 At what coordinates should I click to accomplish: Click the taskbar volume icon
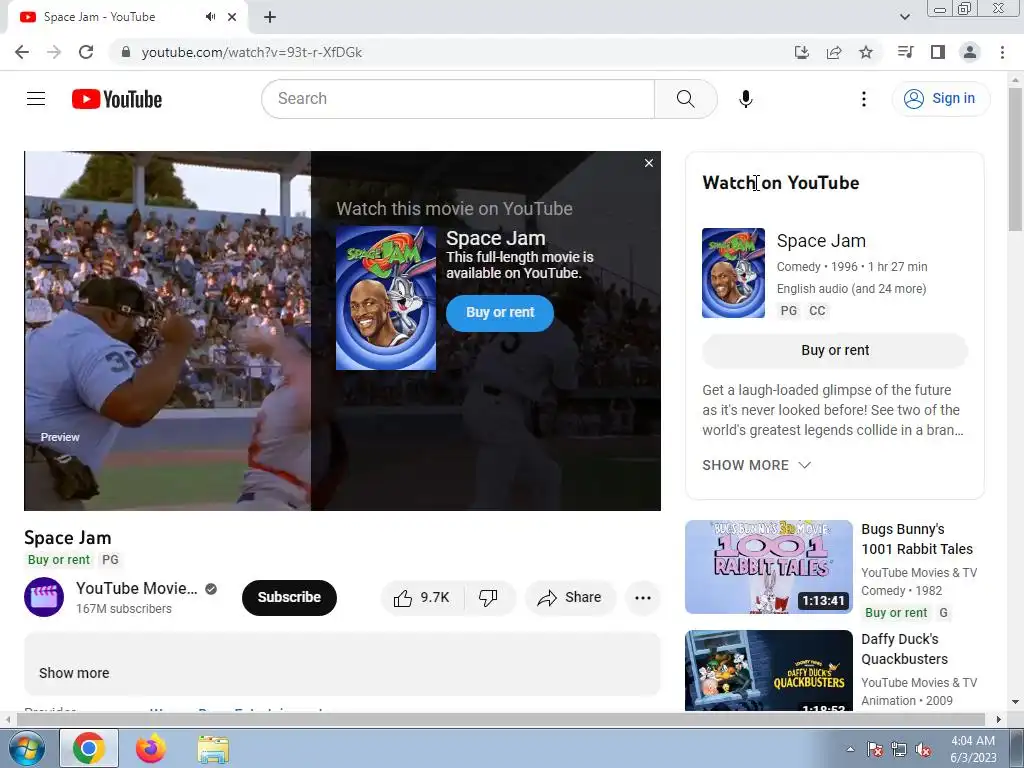(923, 750)
